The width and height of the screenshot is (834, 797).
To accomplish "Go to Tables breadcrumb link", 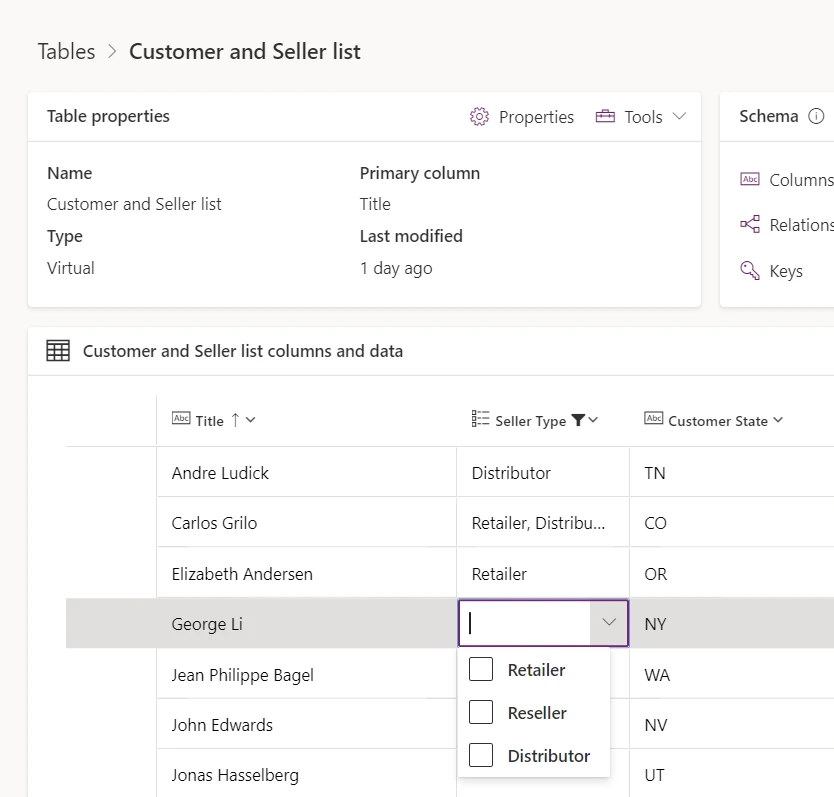I will 67,52.
